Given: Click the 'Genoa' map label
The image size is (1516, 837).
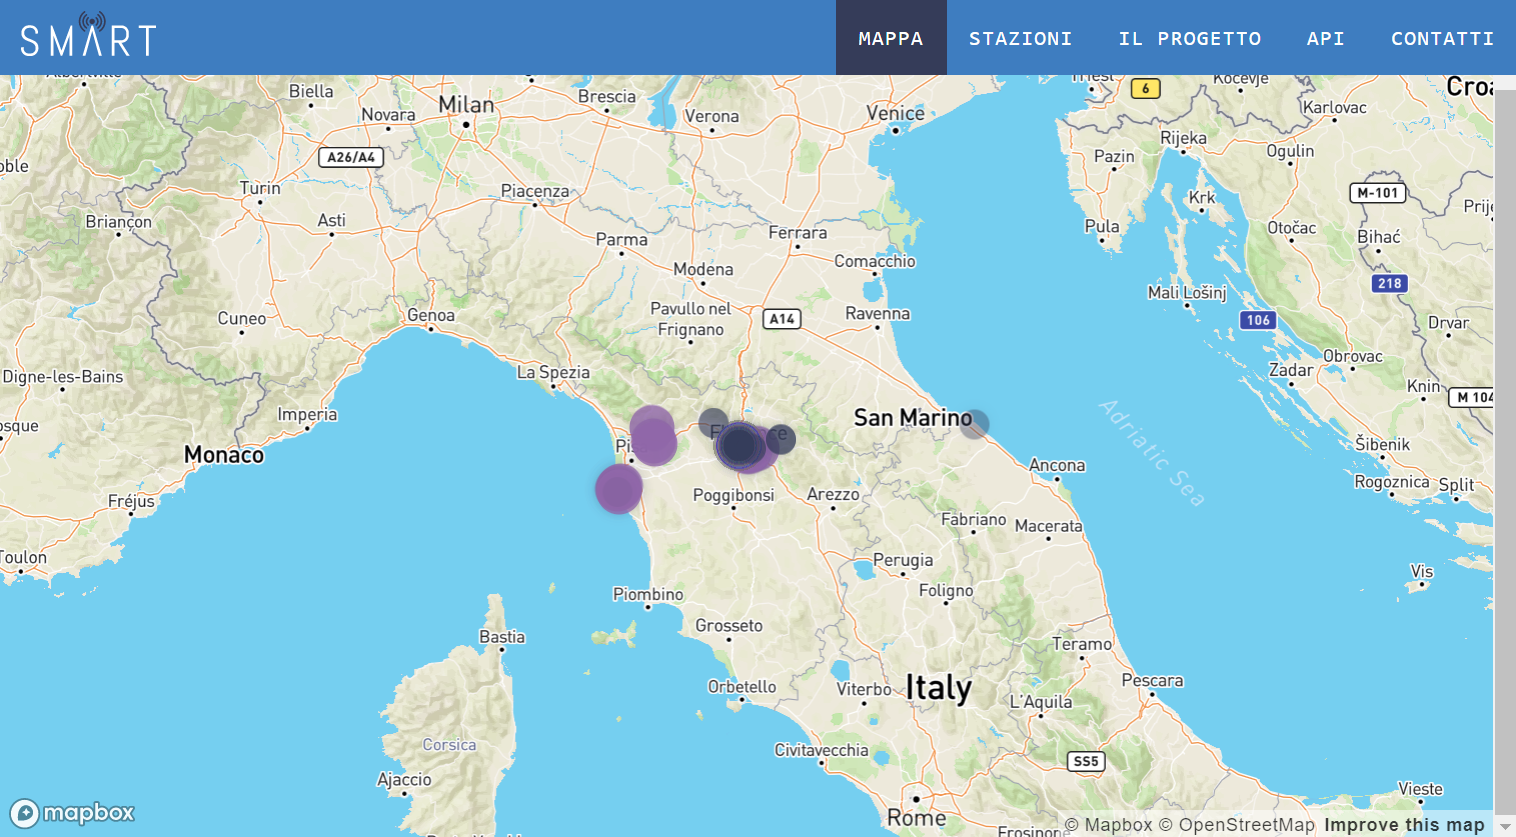Looking at the screenshot, I should tap(431, 315).
